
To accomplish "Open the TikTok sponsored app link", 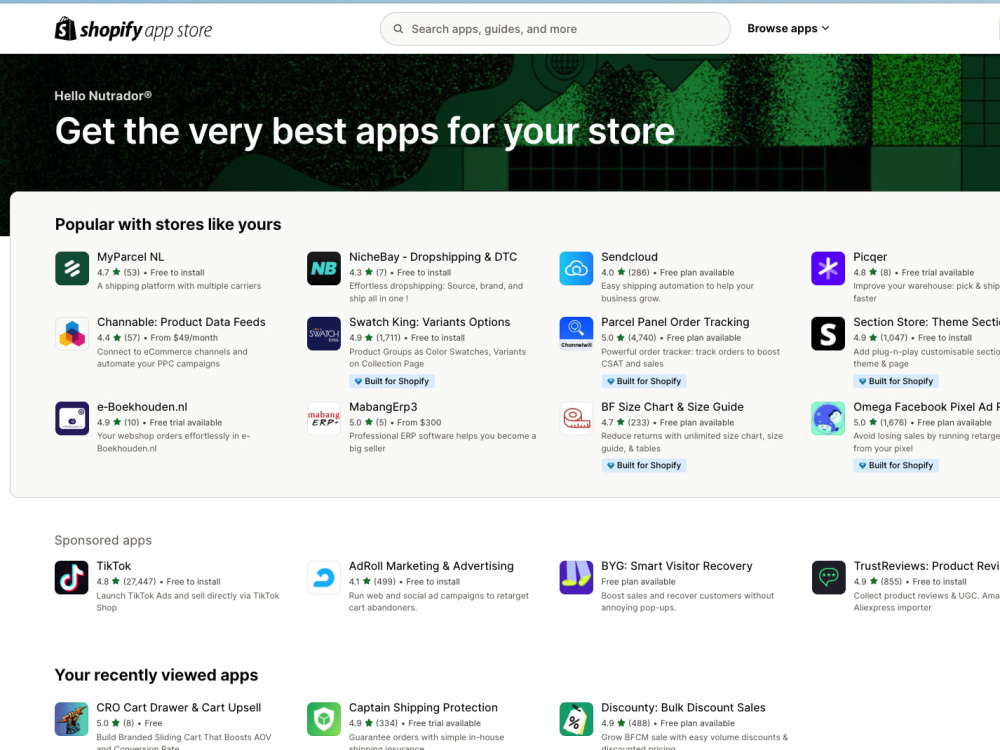I will click(x=114, y=566).
